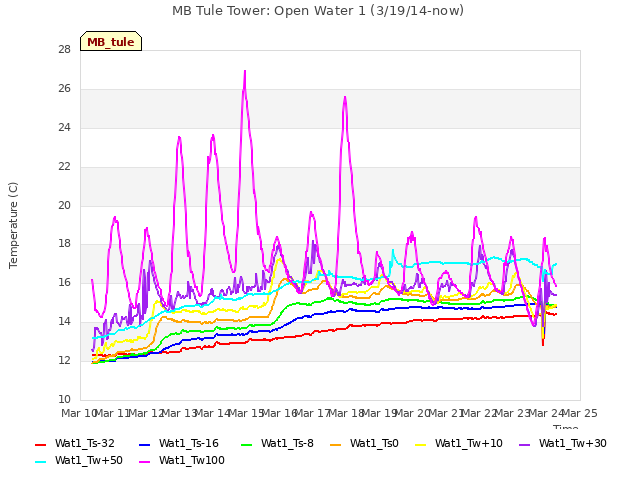Click the orange Wat1_Ts0 legend swatch
The image size is (640, 480).
[x=336, y=444]
